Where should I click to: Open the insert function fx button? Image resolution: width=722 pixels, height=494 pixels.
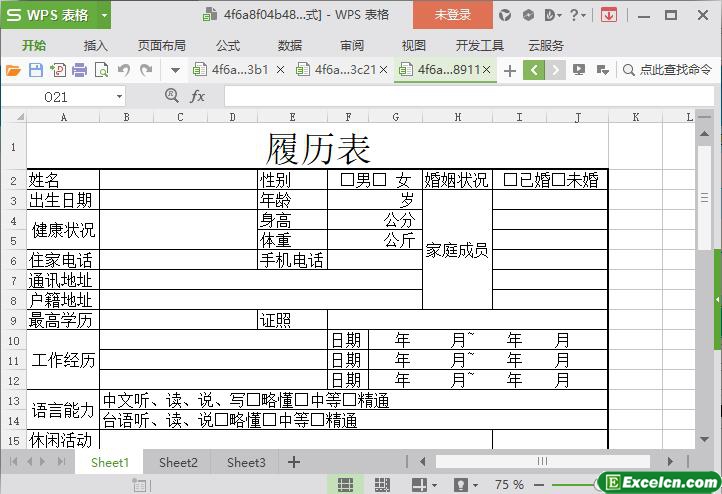[197, 96]
